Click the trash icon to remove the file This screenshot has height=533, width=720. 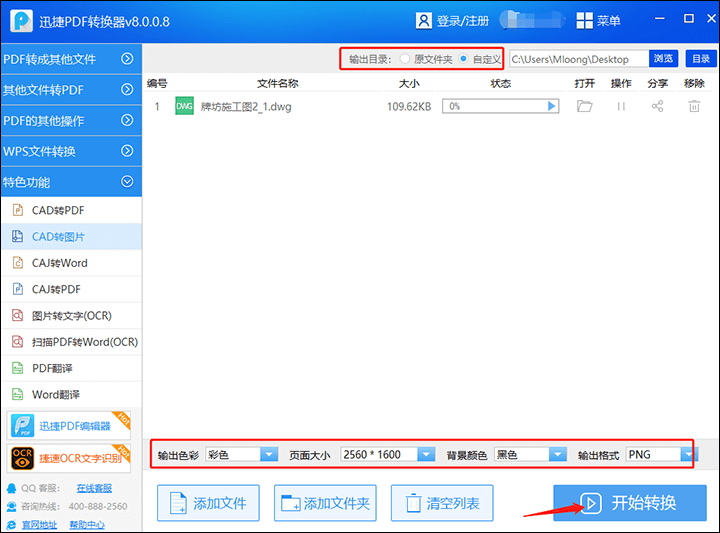click(694, 106)
